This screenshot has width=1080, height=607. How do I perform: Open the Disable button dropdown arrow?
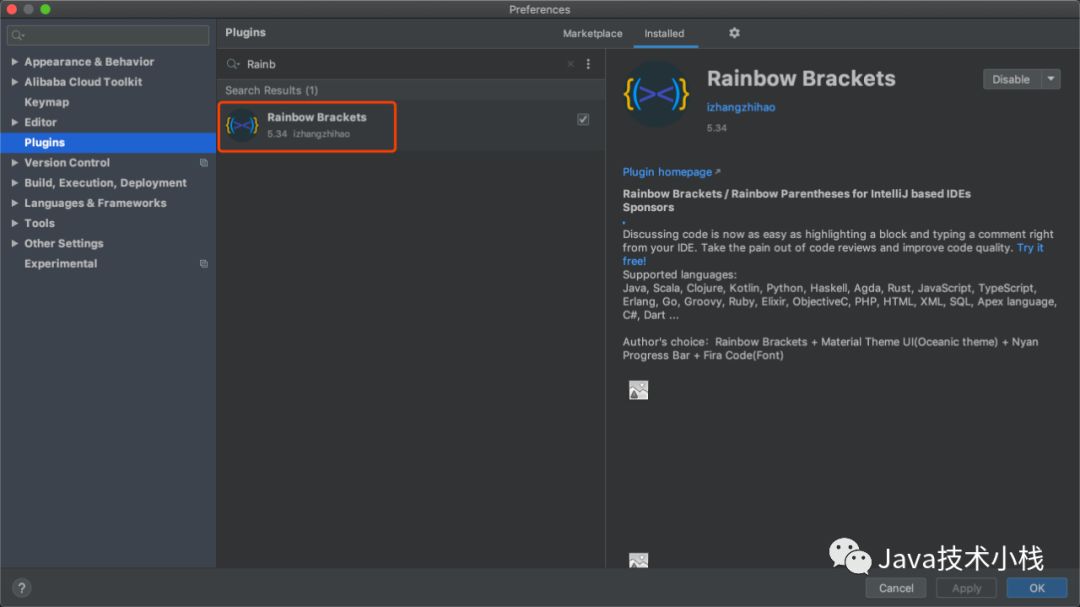(1050, 79)
